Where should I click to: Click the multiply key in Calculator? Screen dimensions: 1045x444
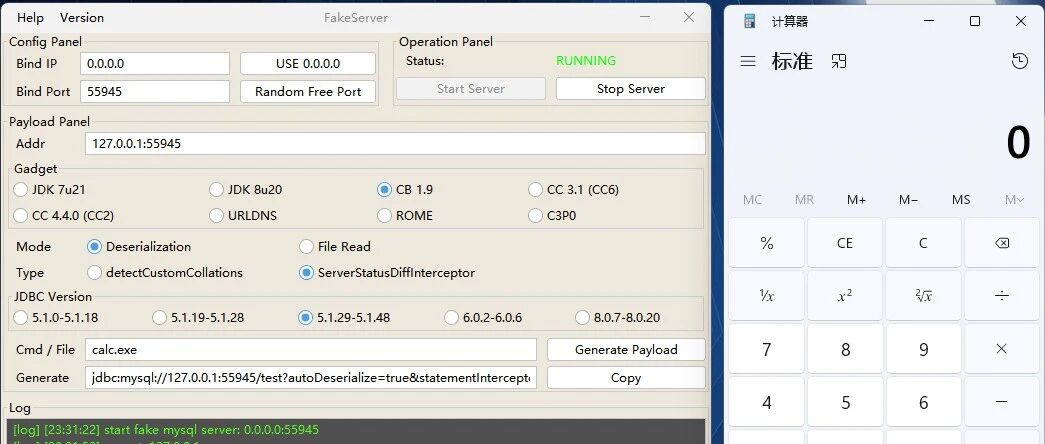pos(1002,349)
